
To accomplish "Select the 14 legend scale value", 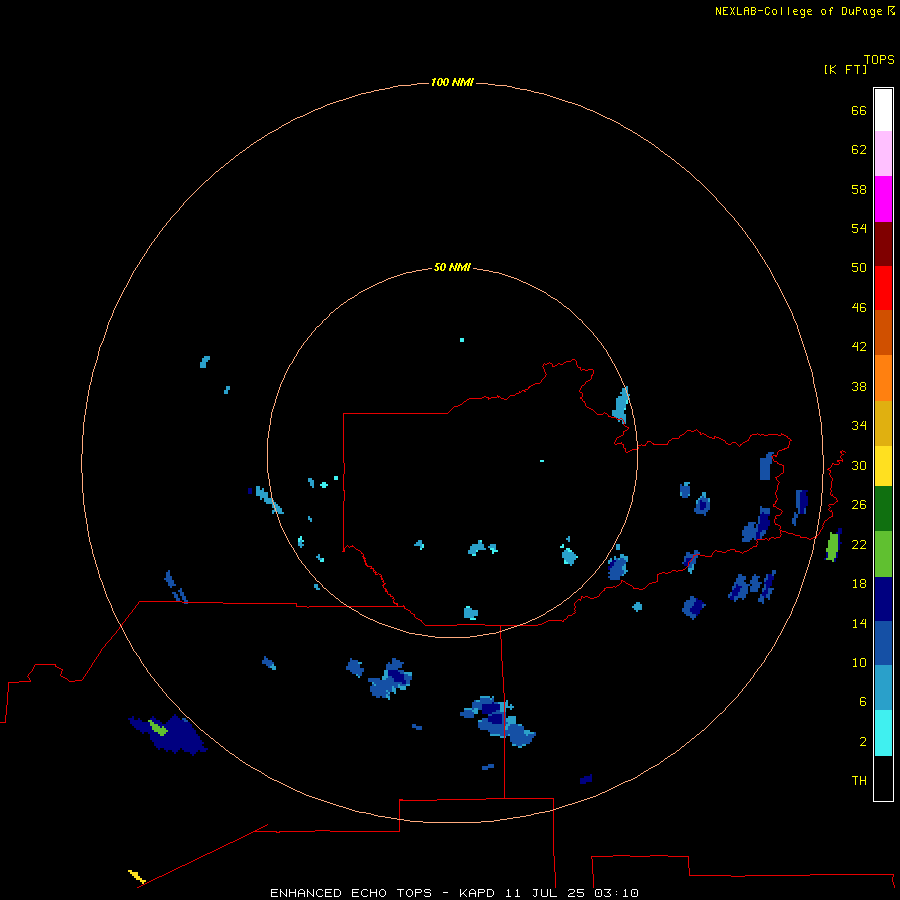I will point(859,623).
